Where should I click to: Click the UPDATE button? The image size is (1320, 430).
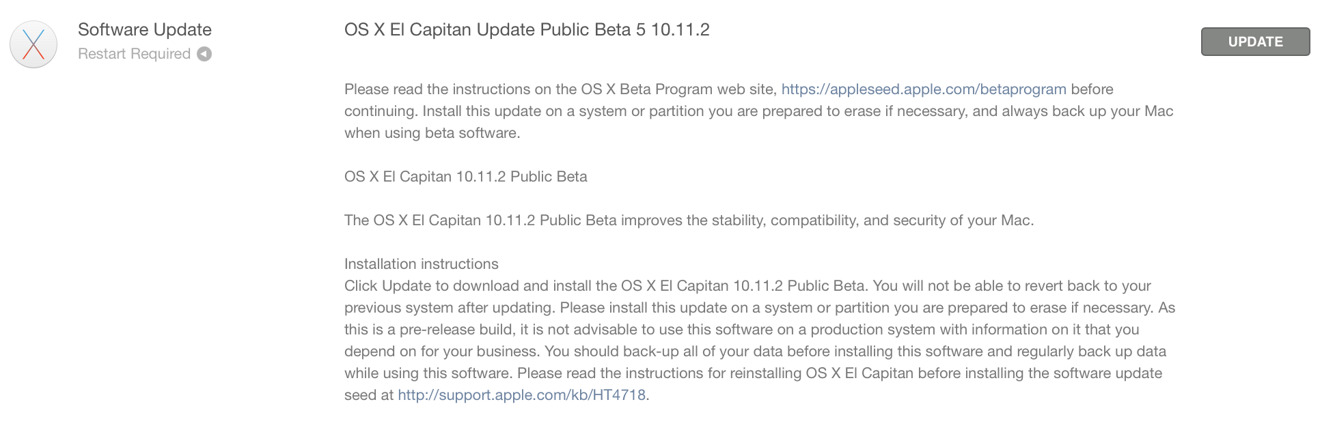coord(1255,42)
